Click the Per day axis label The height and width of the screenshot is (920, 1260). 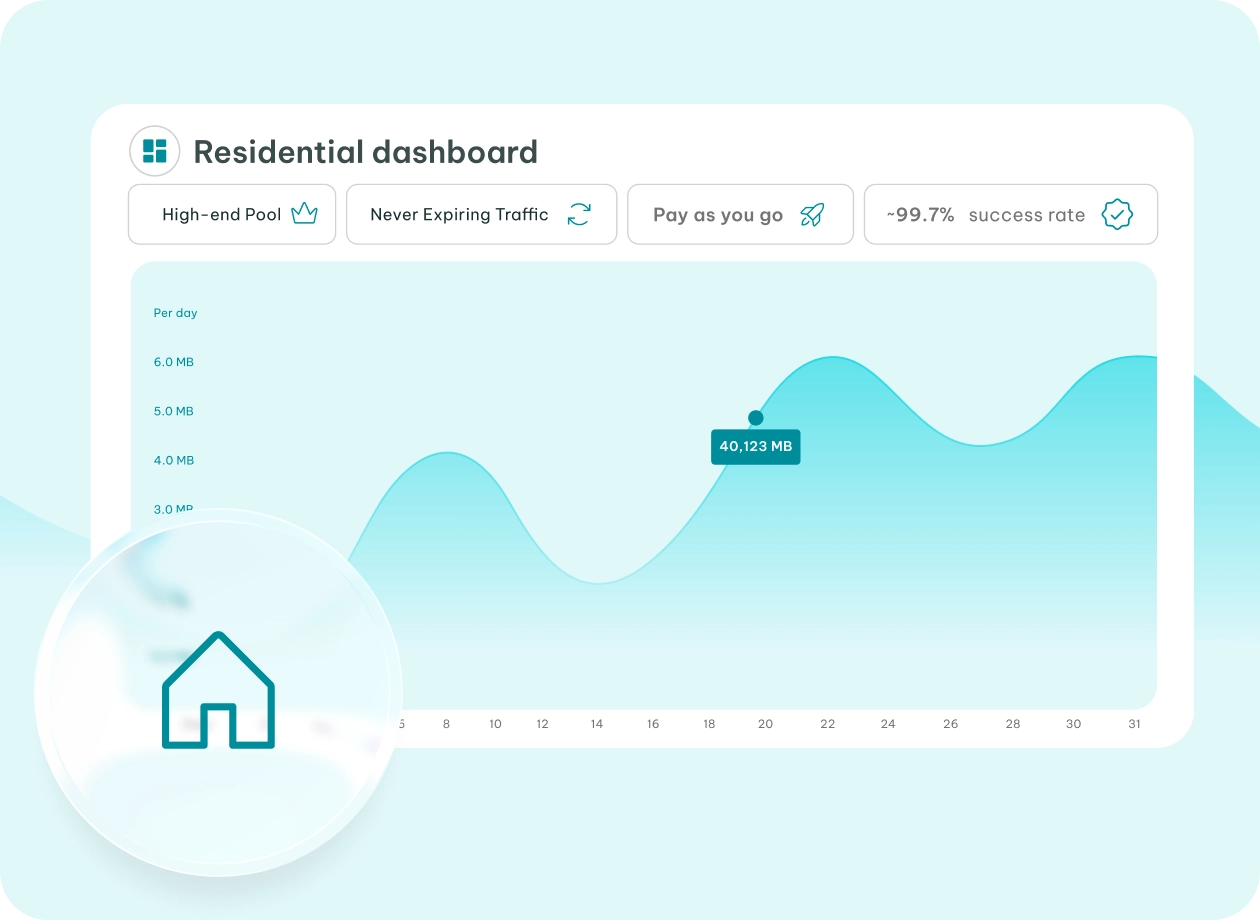coord(175,313)
